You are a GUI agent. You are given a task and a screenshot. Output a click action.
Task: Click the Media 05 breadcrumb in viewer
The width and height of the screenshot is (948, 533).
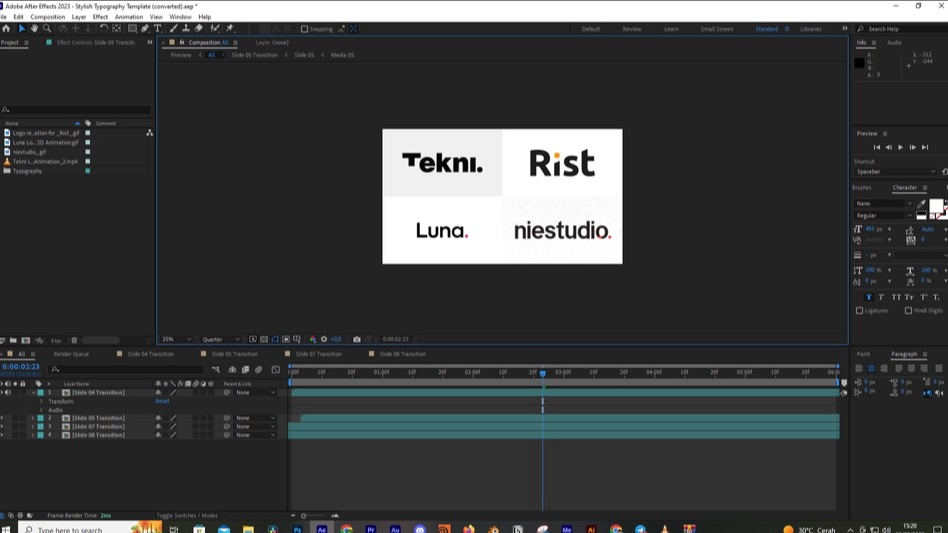pyautogui.click(x=342, y=55)
